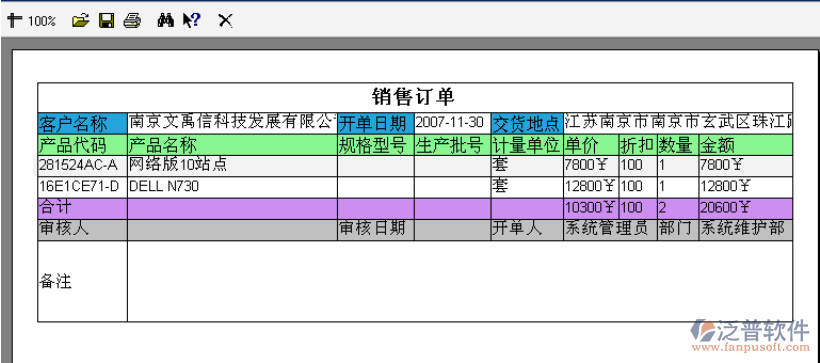The width and height of the screenshot is (820, 363).
Task: Save the report using the floppy disk icon
Action: 107,21
